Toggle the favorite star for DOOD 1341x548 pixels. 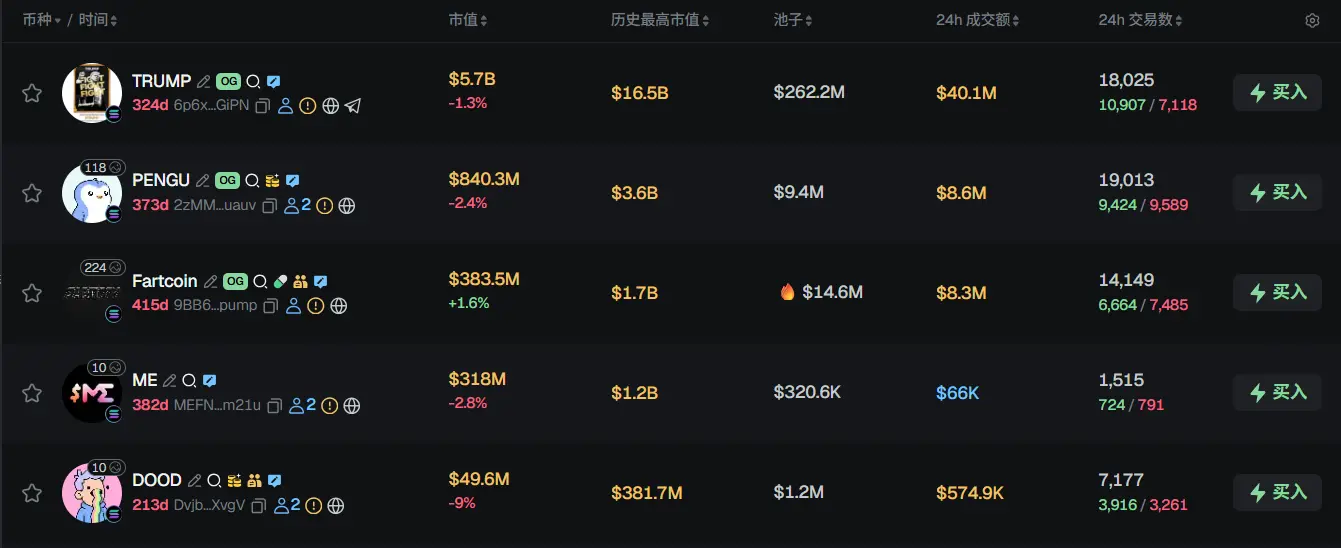[32, 493]
